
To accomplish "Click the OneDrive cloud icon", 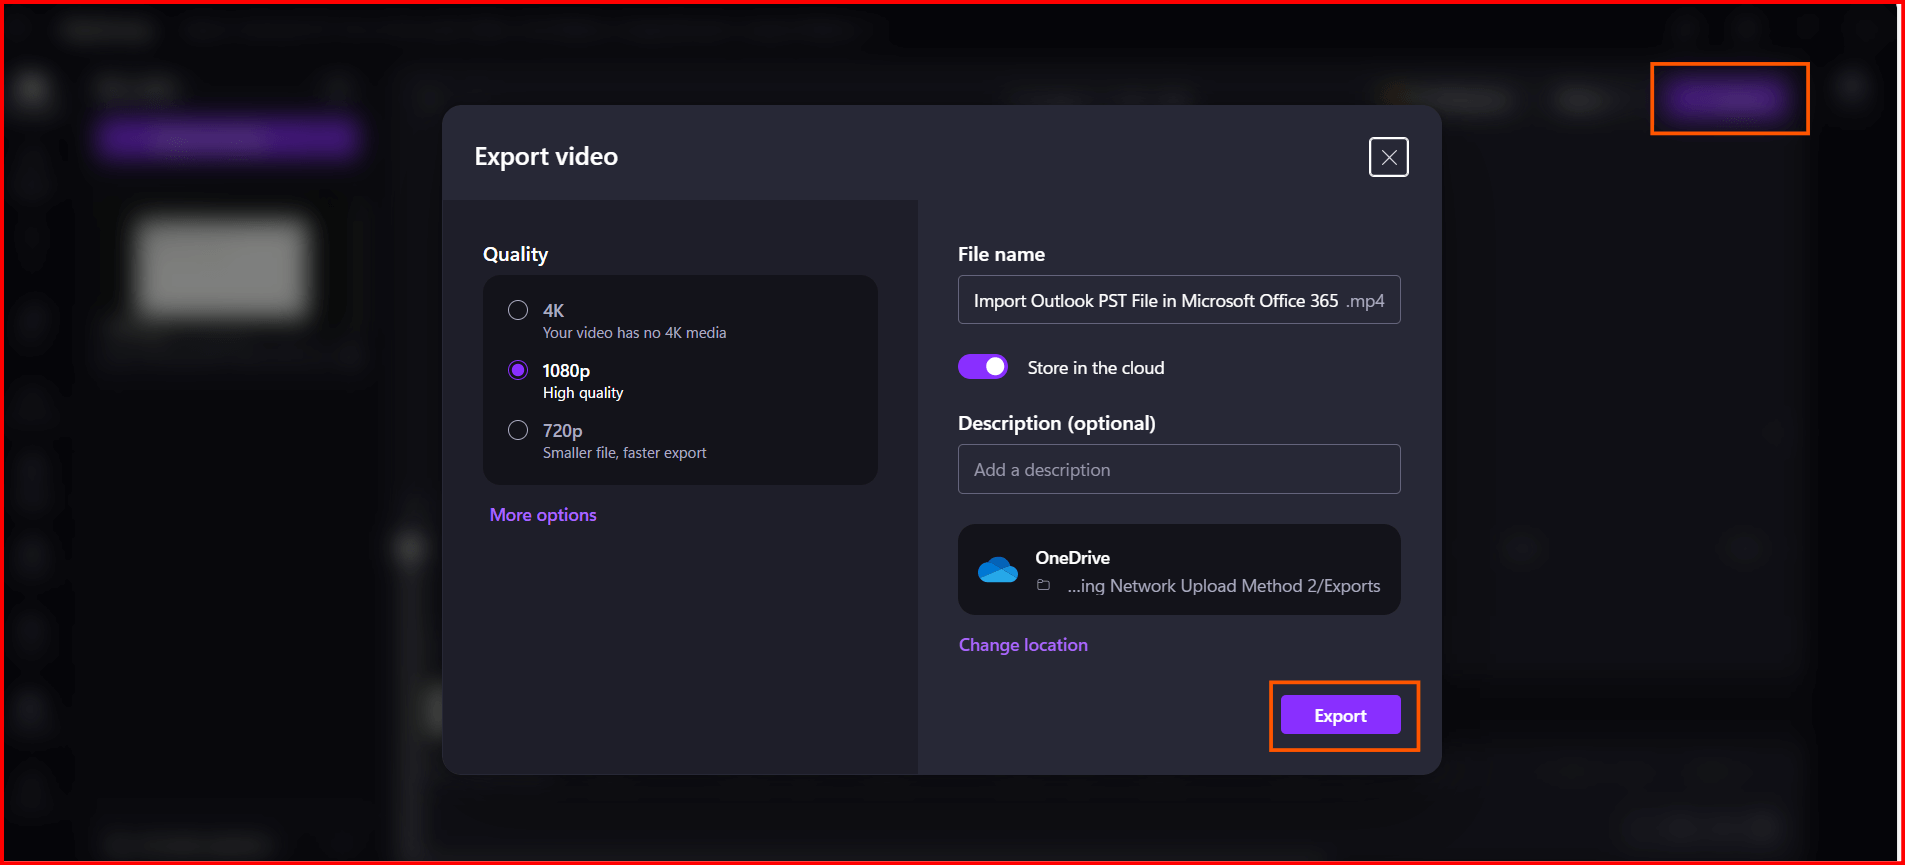I will coord(998,570).
